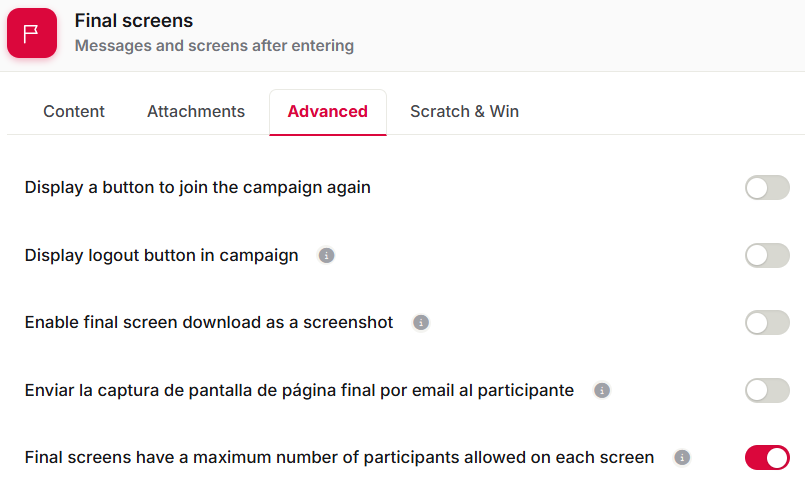This screenshot has width=805, height=490.
Task: Click the Final screens maximum participants label
Action: pos(339,457)
